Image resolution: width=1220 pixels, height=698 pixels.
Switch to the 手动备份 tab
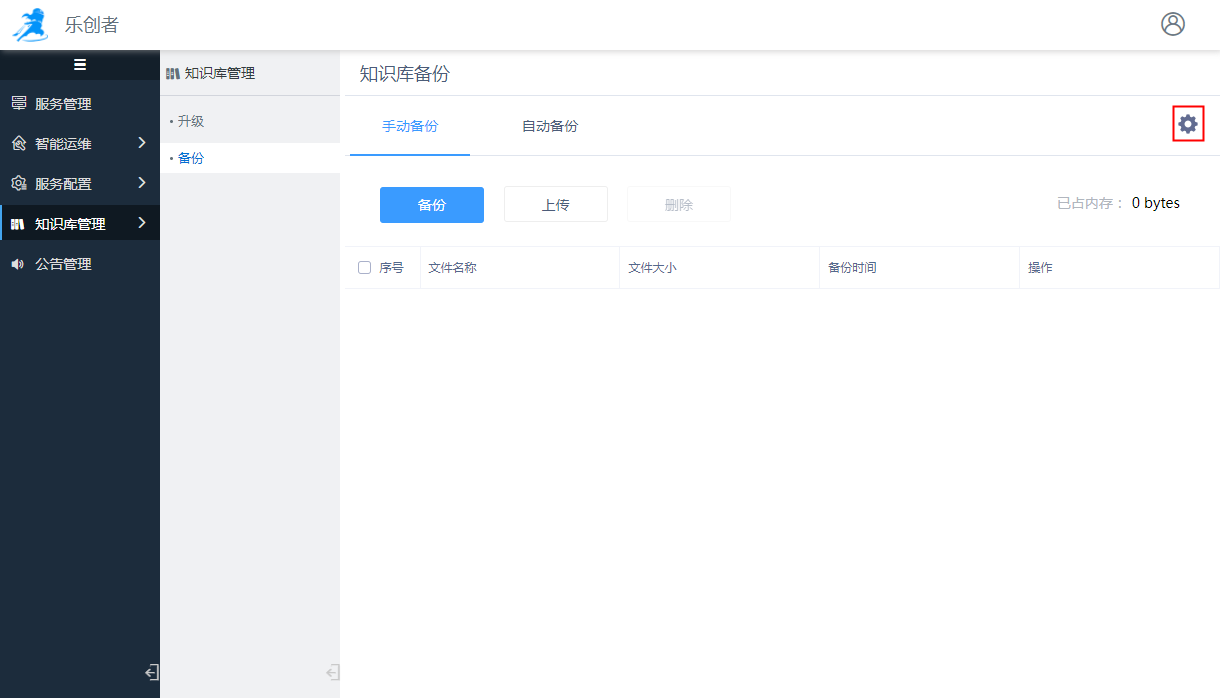coord(409,128)
